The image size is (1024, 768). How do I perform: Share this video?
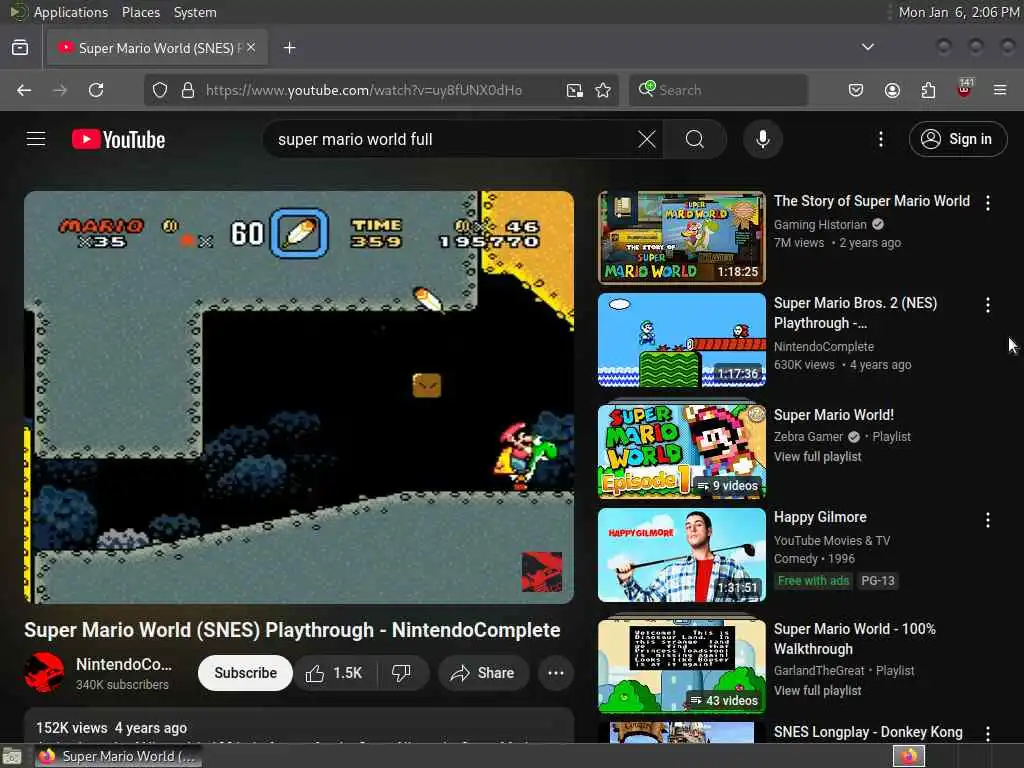483,673
